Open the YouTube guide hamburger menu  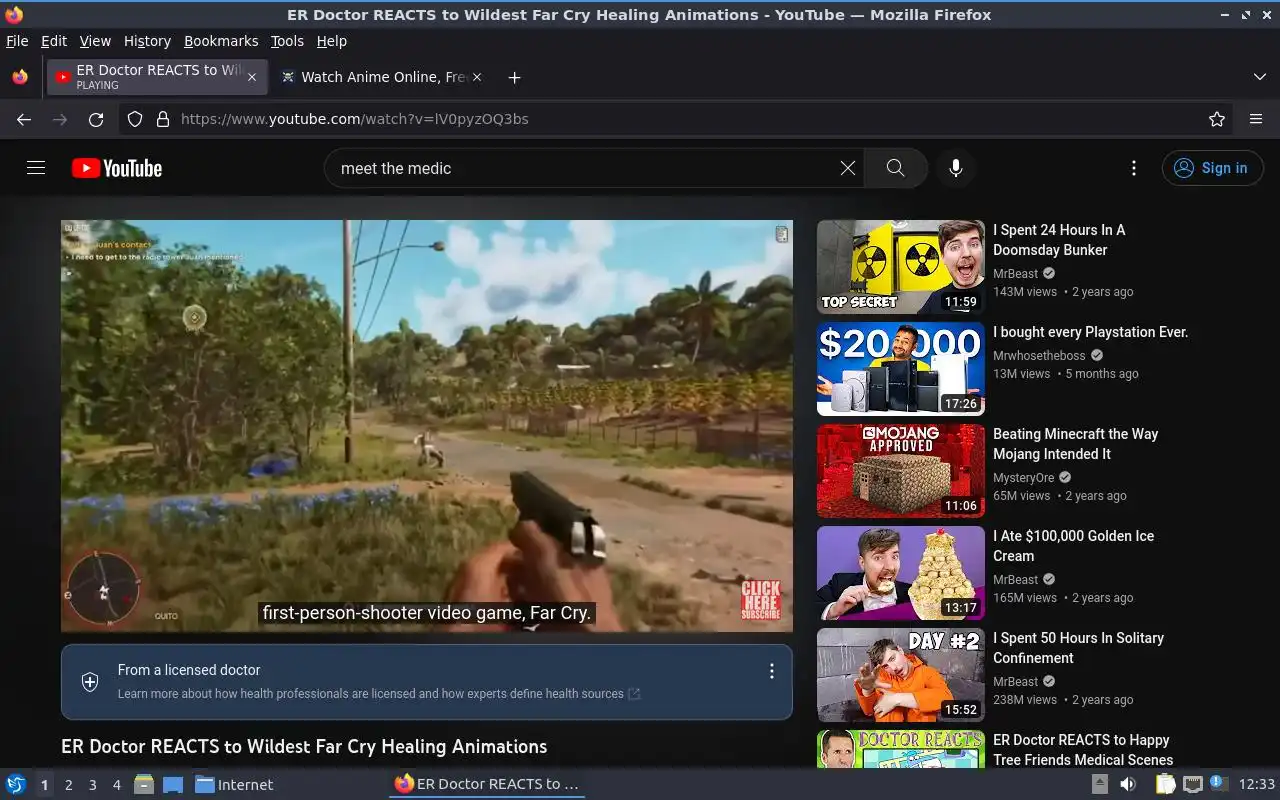pyautogui.click(x=36, y=168)
